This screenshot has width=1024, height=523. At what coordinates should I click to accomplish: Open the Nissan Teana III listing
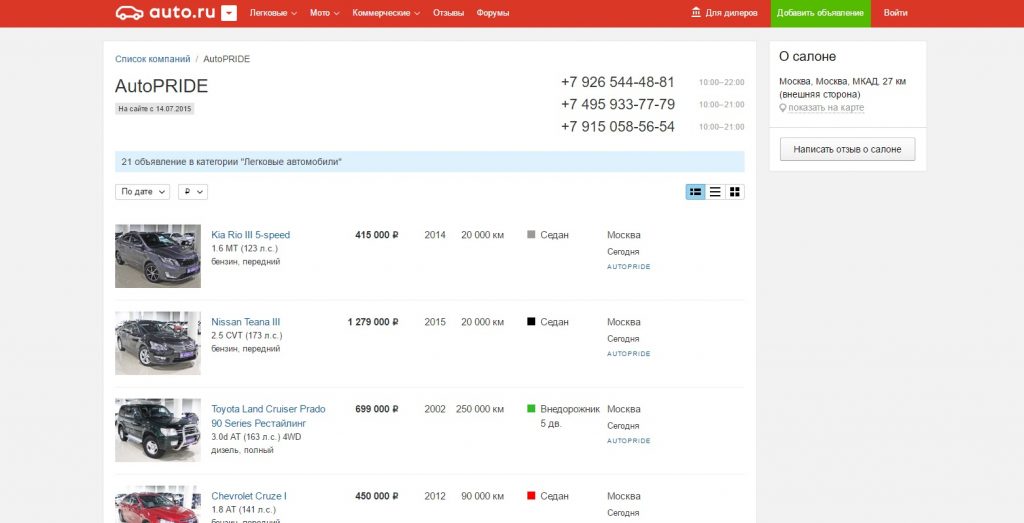coord(246,322)
